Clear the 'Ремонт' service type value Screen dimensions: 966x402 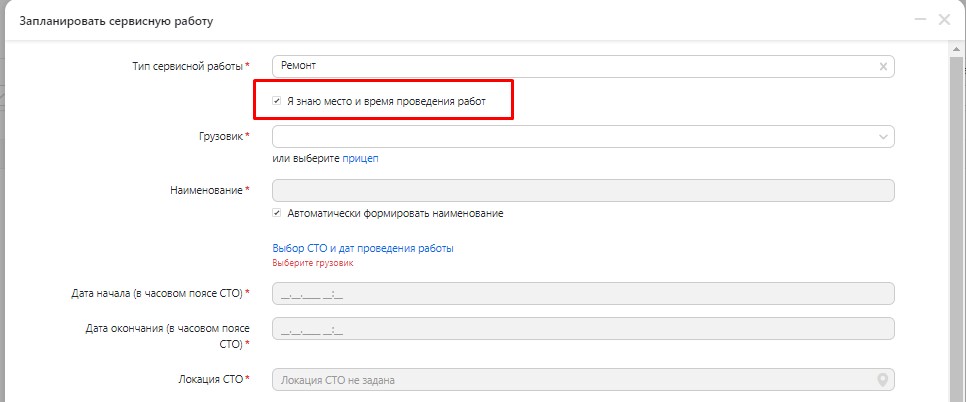point(882,67)
